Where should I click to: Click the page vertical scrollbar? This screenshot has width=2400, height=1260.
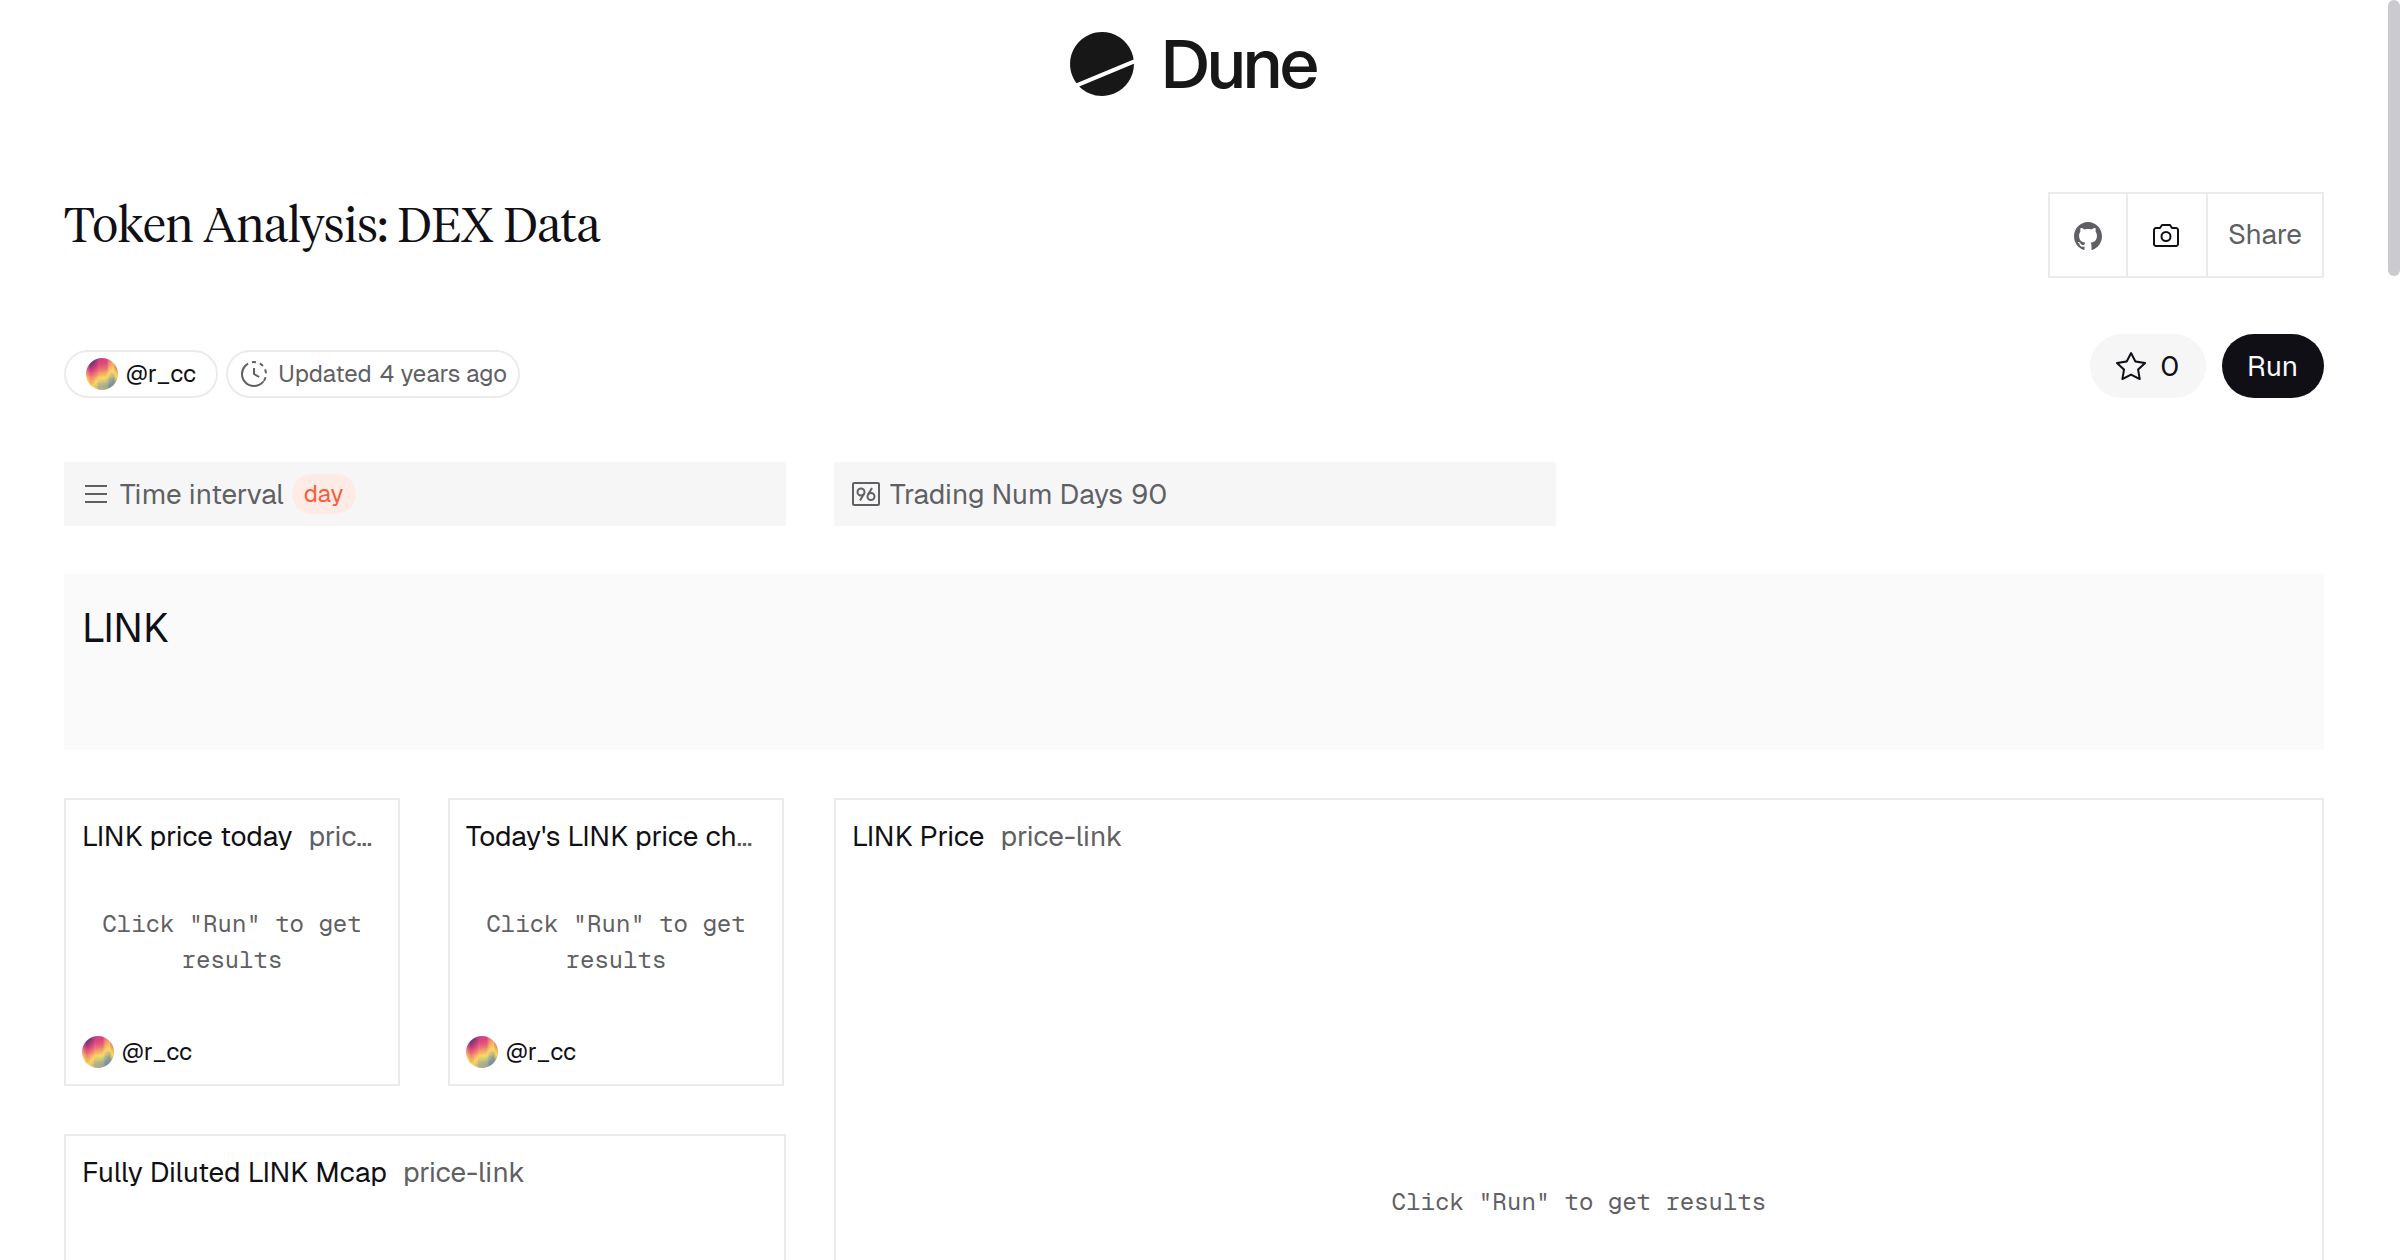(2392, 140)
